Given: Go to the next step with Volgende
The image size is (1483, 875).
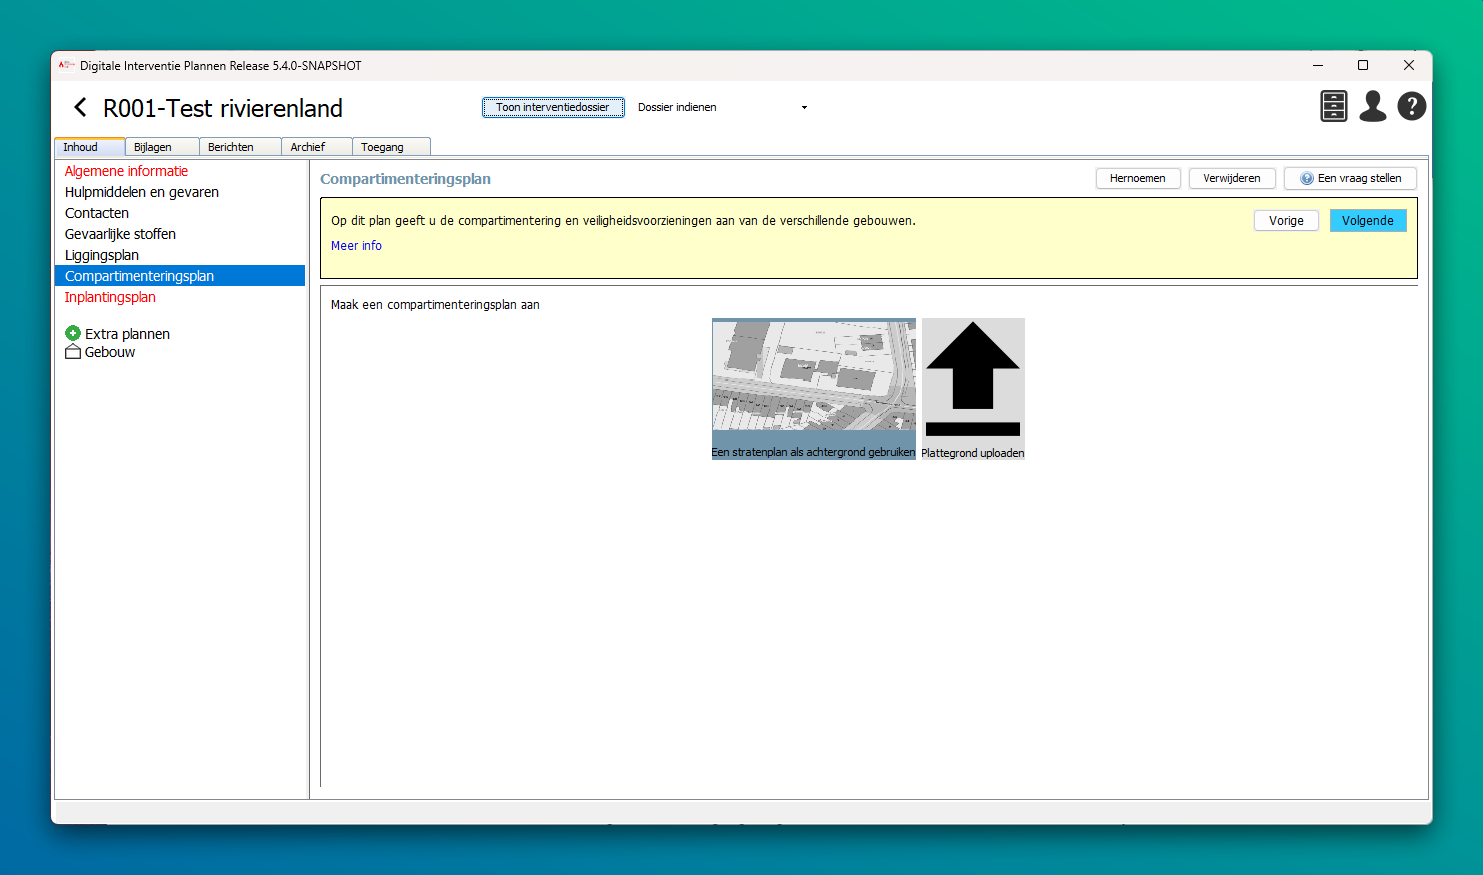Looking at the screenshot, I should pos(1368,221).
